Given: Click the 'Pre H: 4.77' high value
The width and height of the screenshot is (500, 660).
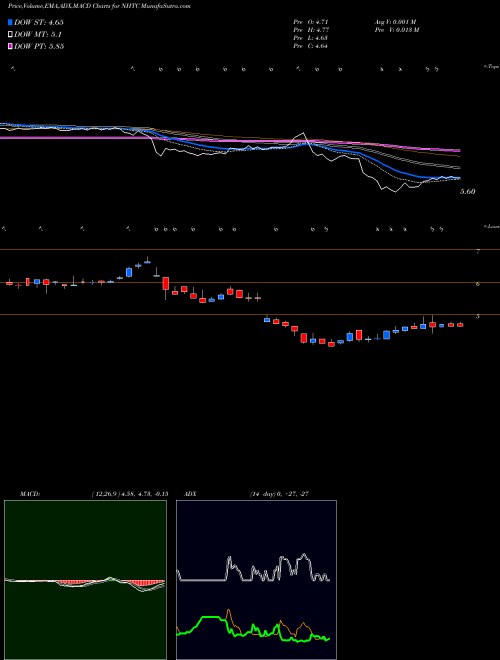Looking at the screenshot, I should (311, 30).
